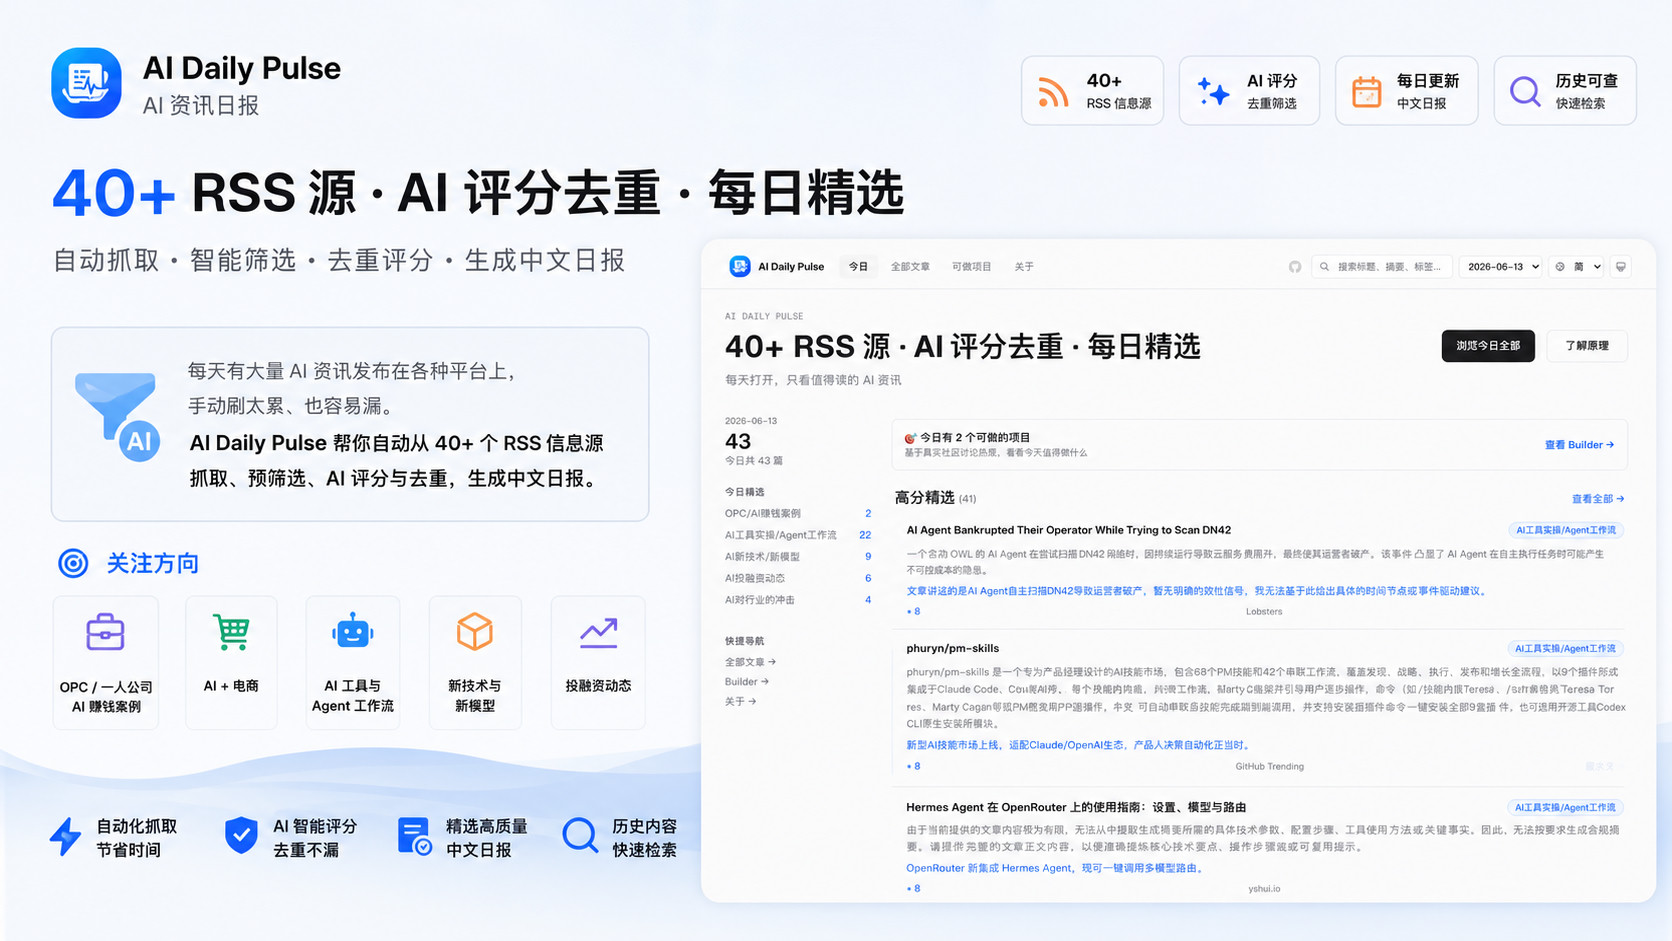Select AI工具实操/Agent工作流 sidebar category
This screenshot has width=1672, height=941.
[x=798, y=535]
